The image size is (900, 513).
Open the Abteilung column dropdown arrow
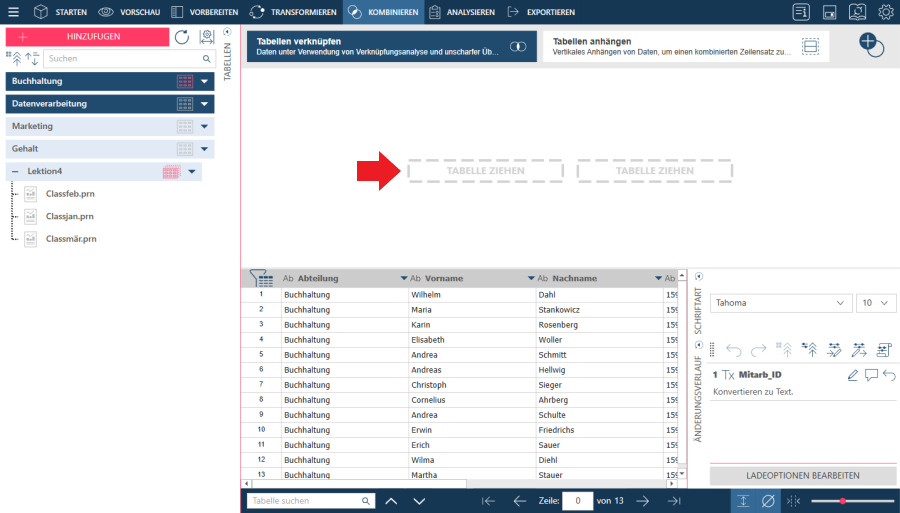(x=404, y=278)
